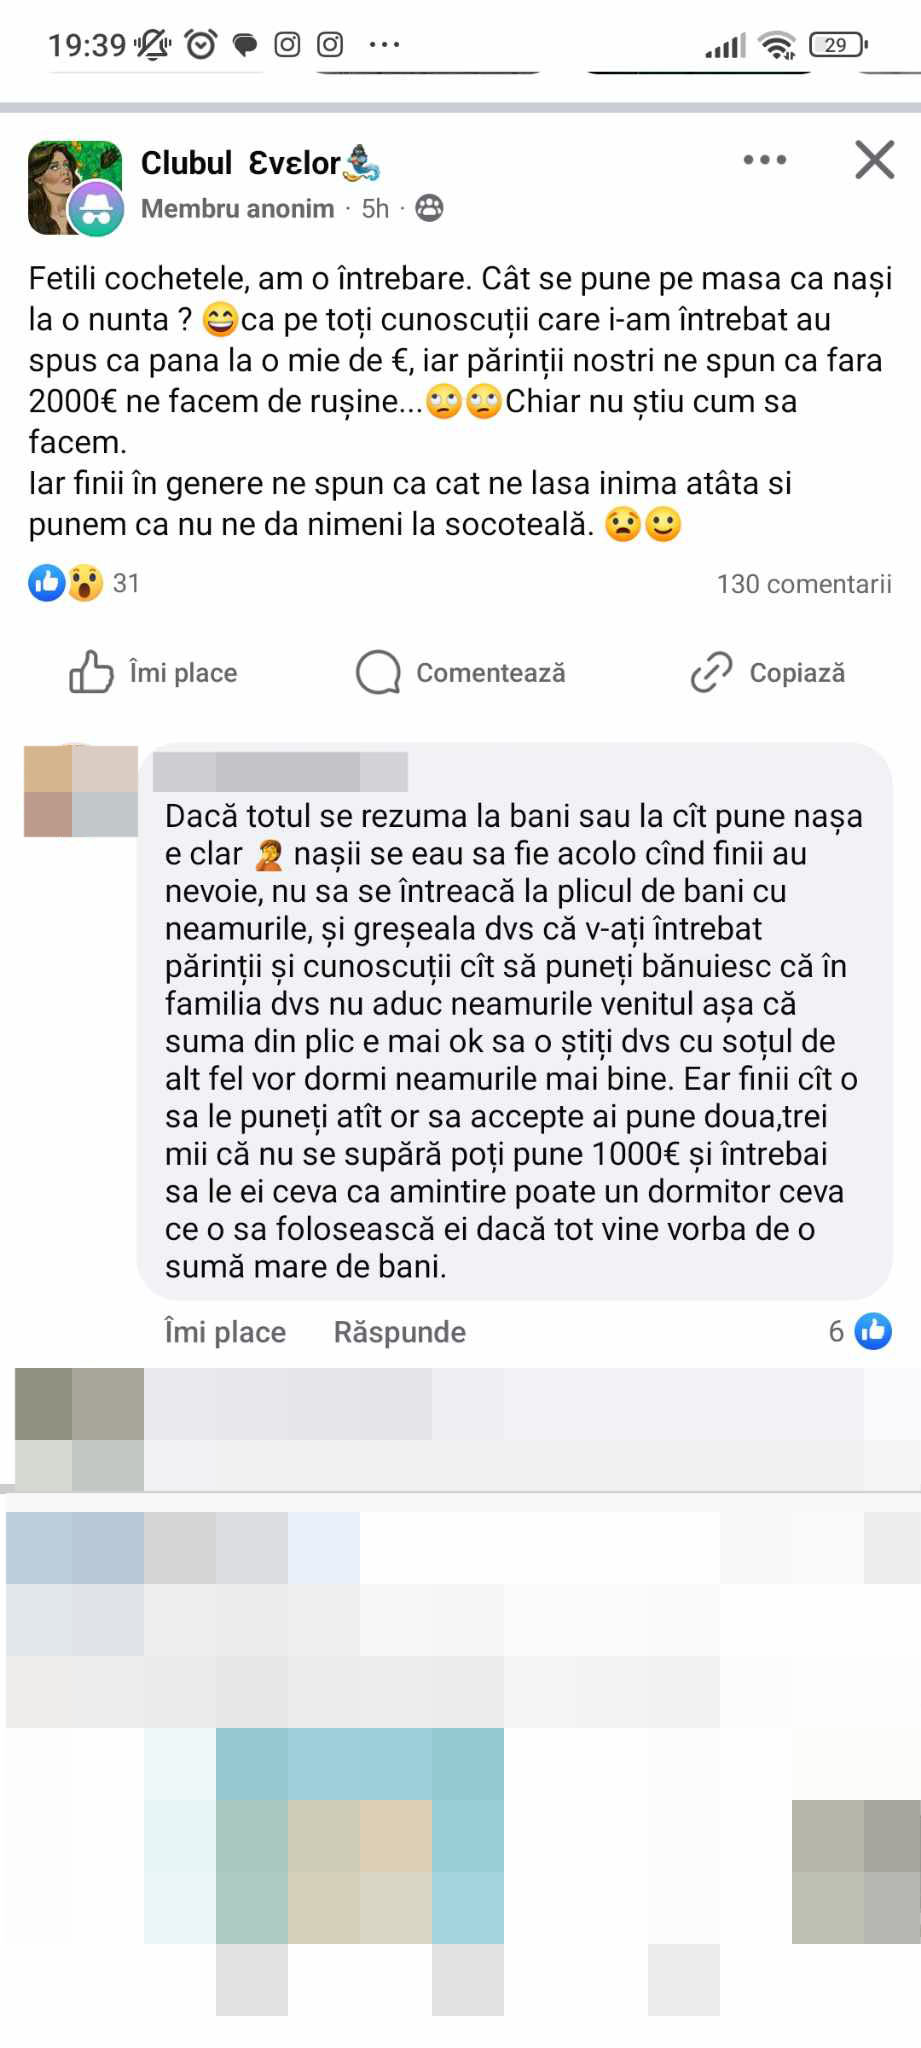This screenshot has width=921, height=2048.
Task: Like the post with Îmi place thumb
Action: 153,673
